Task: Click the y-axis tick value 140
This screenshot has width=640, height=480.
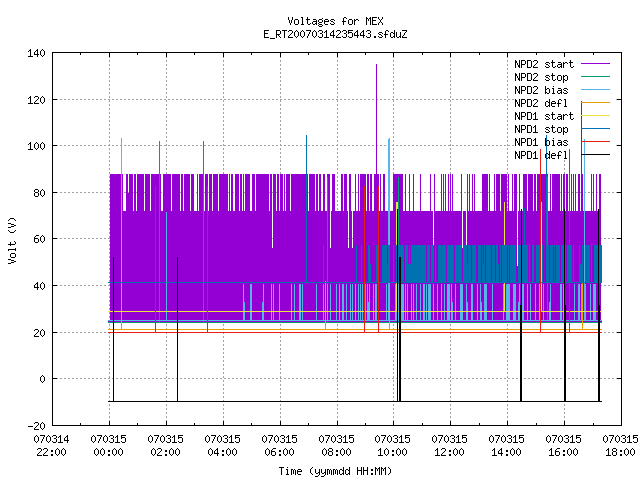Action: point(36,53)
